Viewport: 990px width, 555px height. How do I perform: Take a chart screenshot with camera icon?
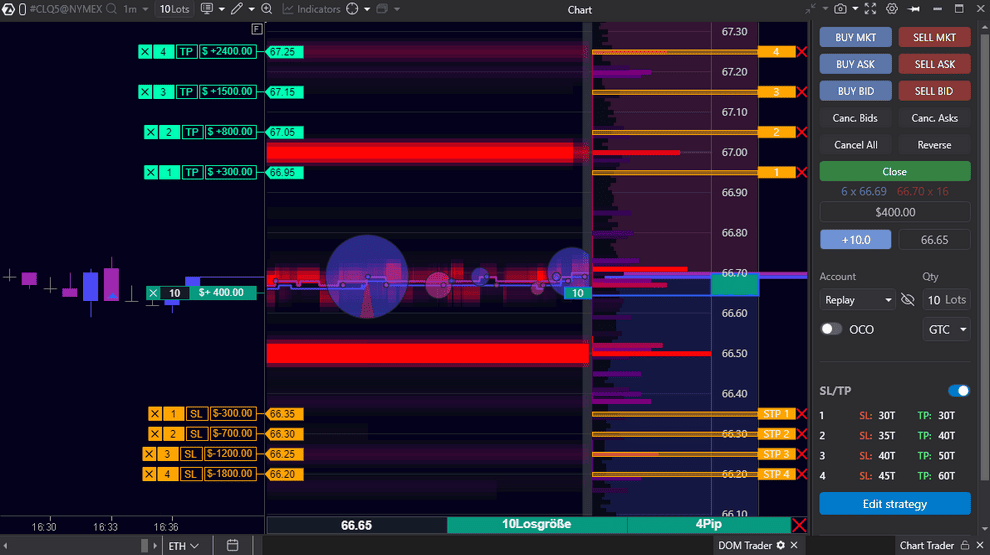click(x=840, y=9)
